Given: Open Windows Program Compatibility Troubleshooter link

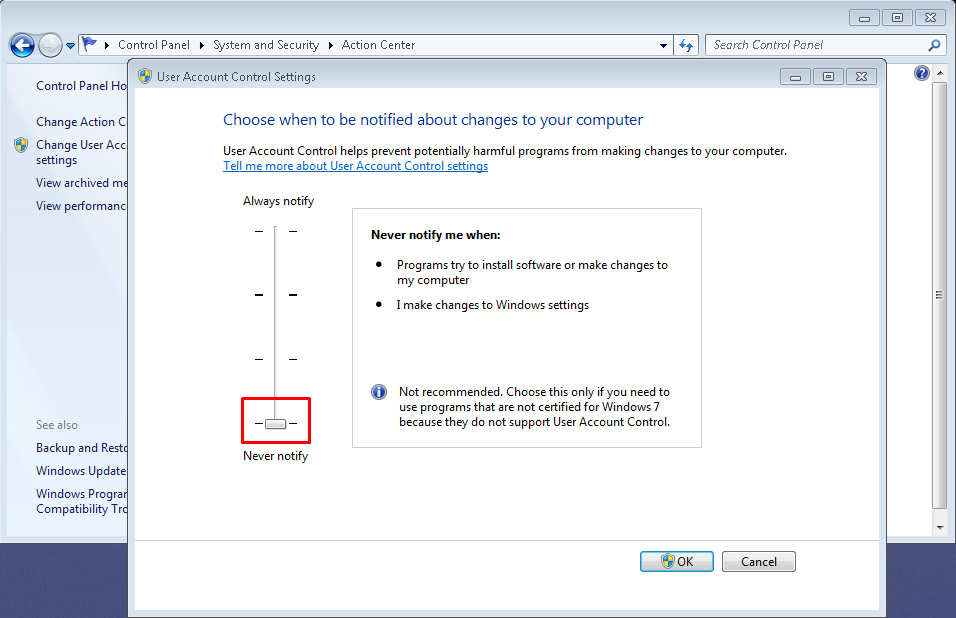Looking at the screenshot, I should [82, 501].
